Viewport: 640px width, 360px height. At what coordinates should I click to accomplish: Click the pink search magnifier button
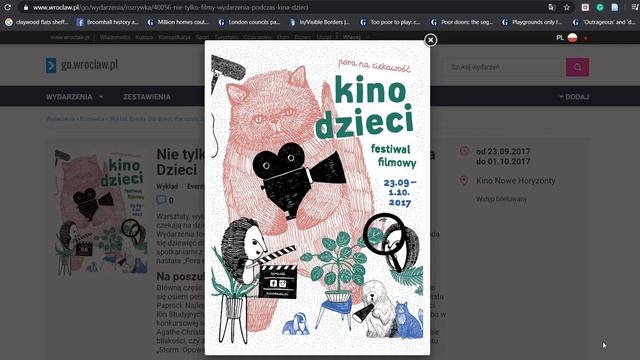tap(577, 67)
